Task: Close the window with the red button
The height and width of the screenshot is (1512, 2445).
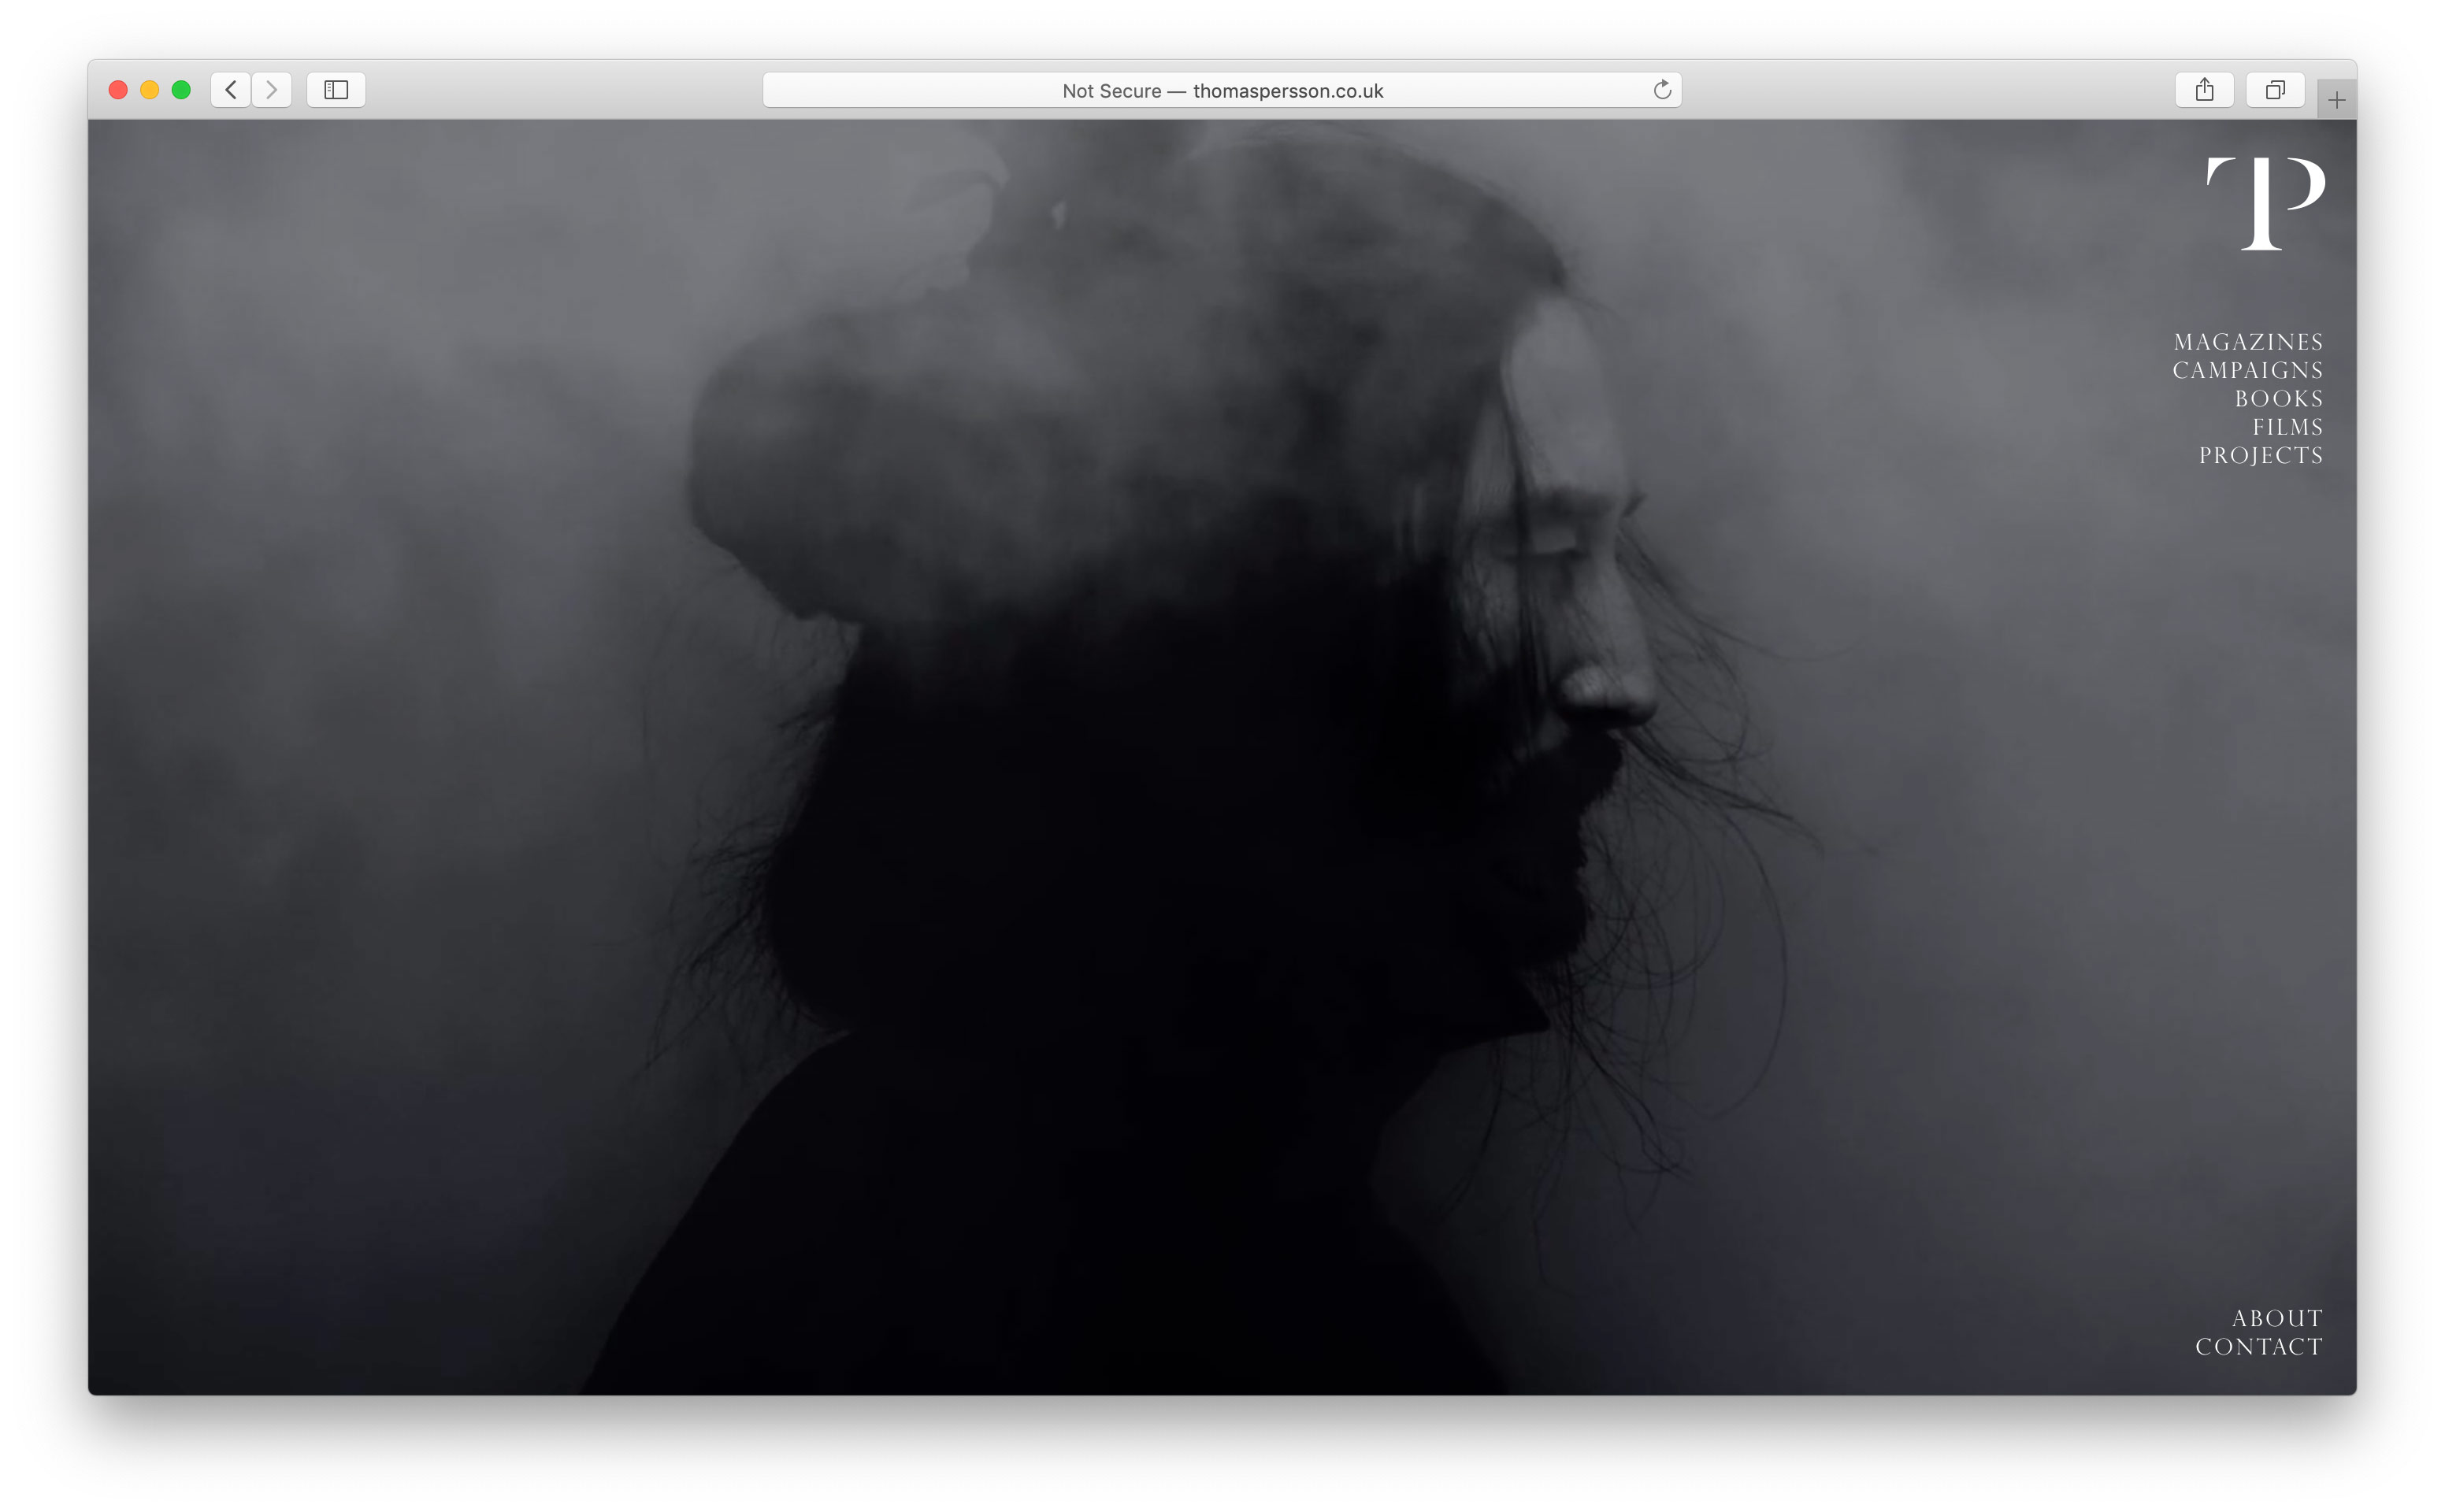Action: pos(118,90)
